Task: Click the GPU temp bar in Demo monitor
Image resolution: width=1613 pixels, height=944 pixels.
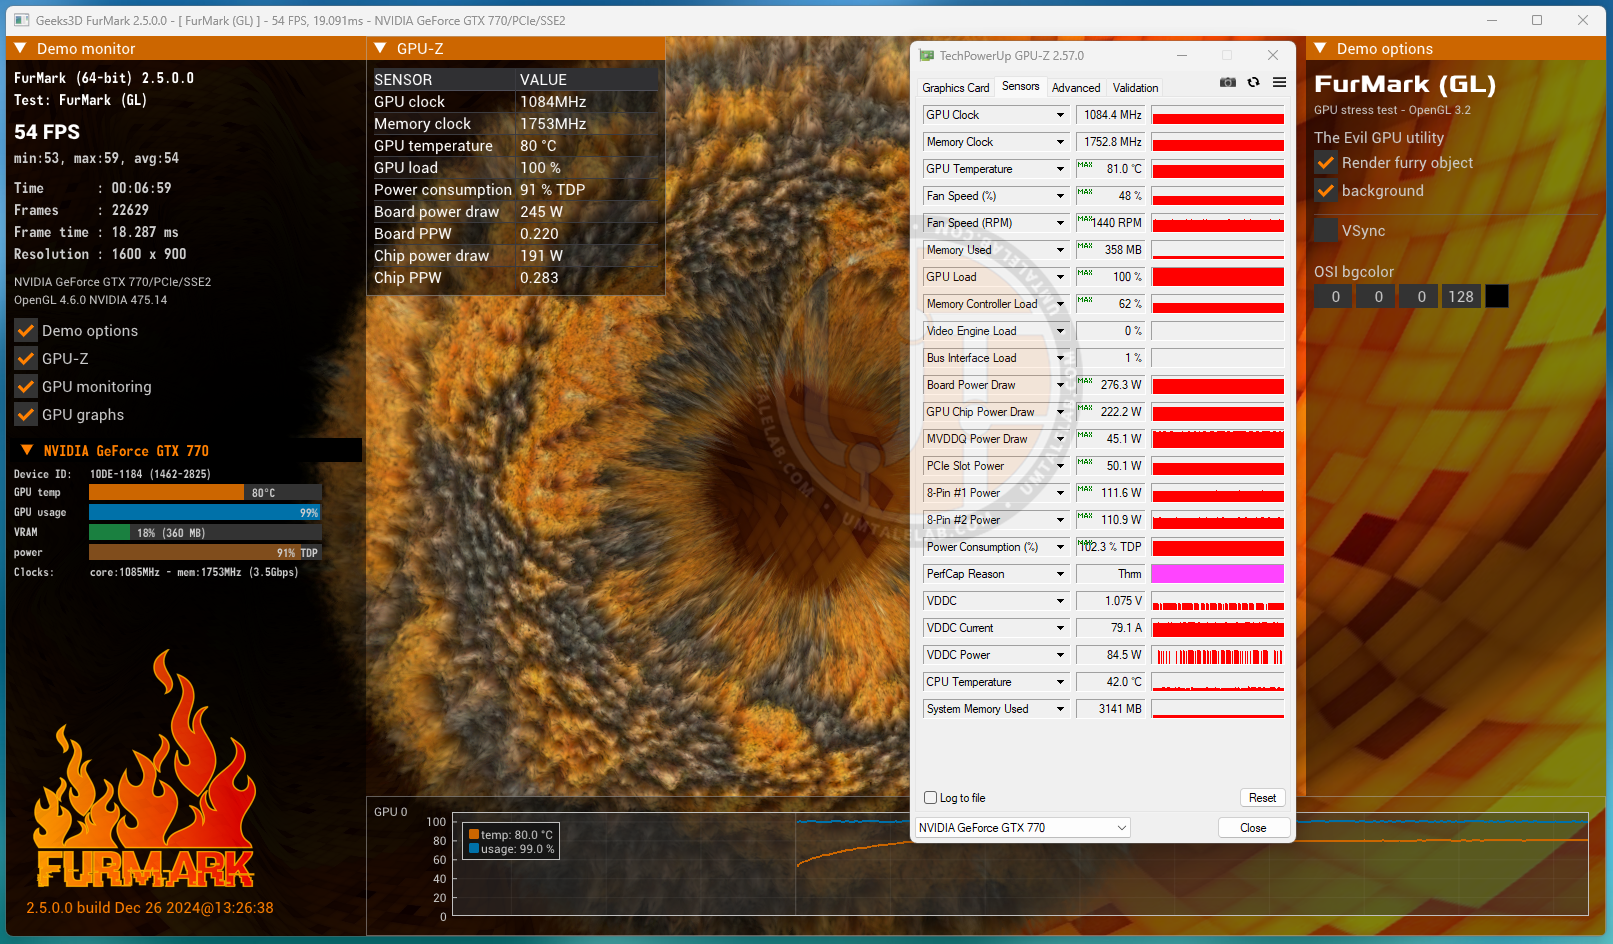Action: [x=205, y=492]
